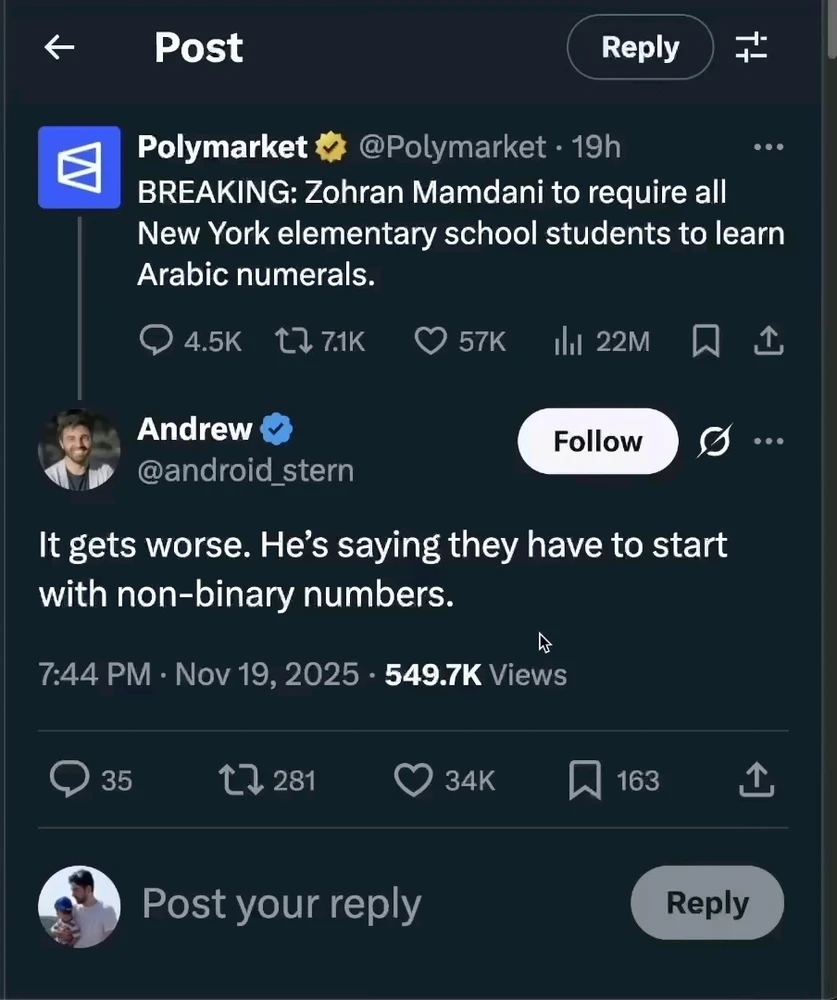Open the @android_stern handle link
The image size is (837, 1000).
tap(245, 470)
